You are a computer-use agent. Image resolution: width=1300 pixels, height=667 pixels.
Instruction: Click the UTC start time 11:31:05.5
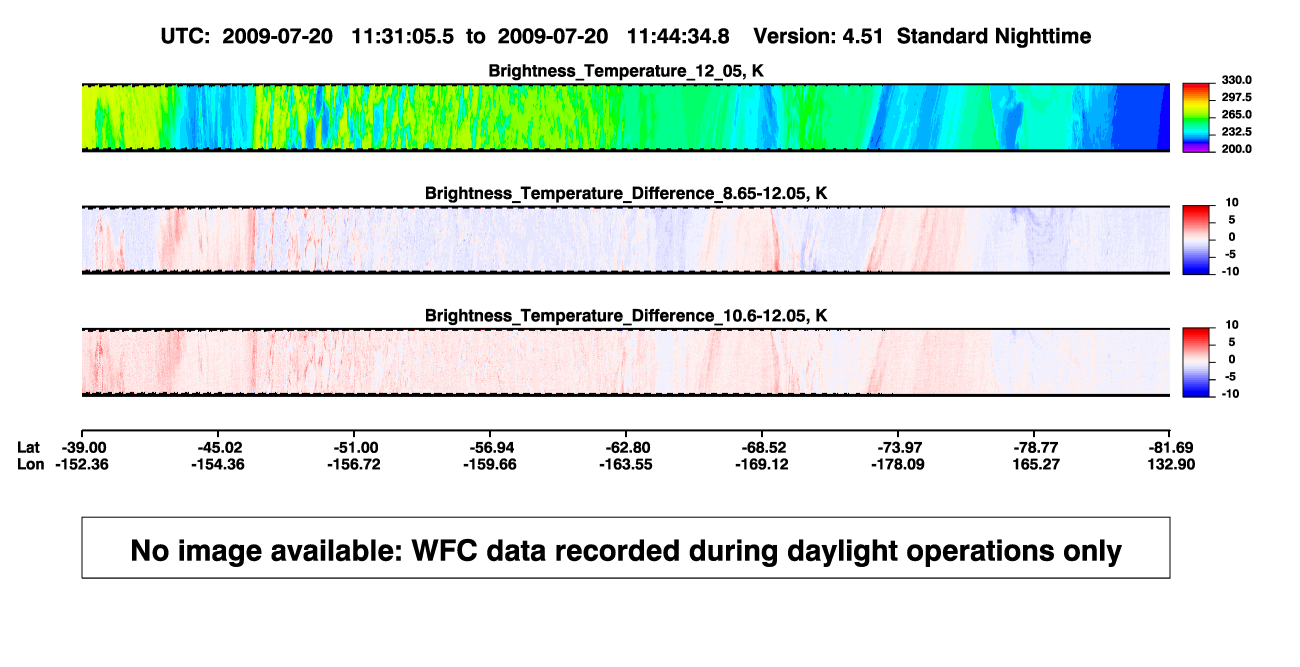pyautogui.click(x=405, y=36)
